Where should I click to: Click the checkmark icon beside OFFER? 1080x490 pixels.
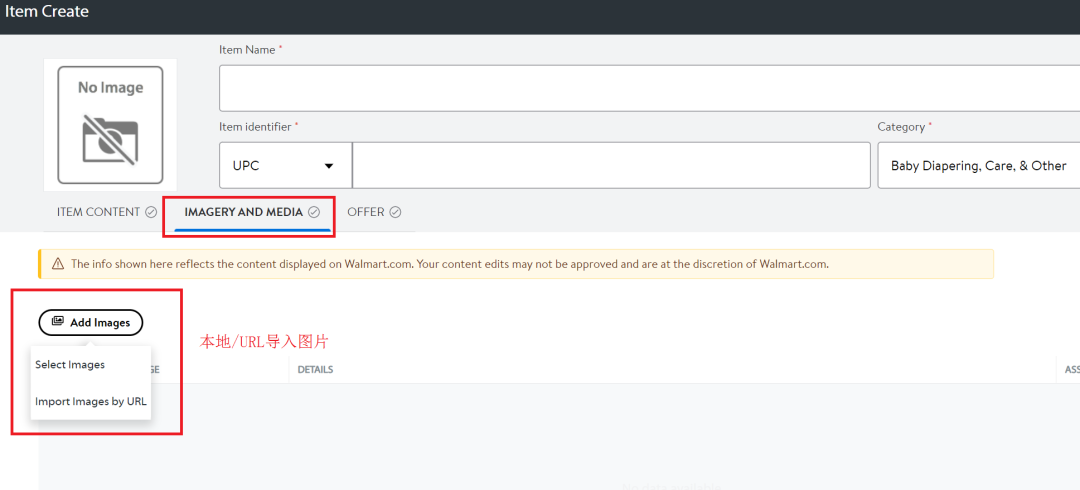tap(395, 212)
